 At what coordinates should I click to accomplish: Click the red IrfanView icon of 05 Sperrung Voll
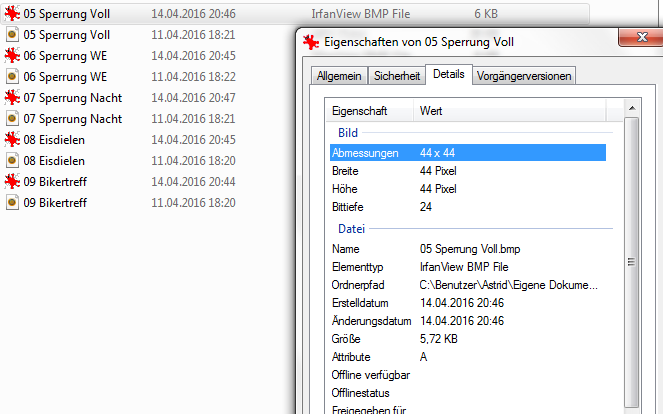[x=12, y=14]
